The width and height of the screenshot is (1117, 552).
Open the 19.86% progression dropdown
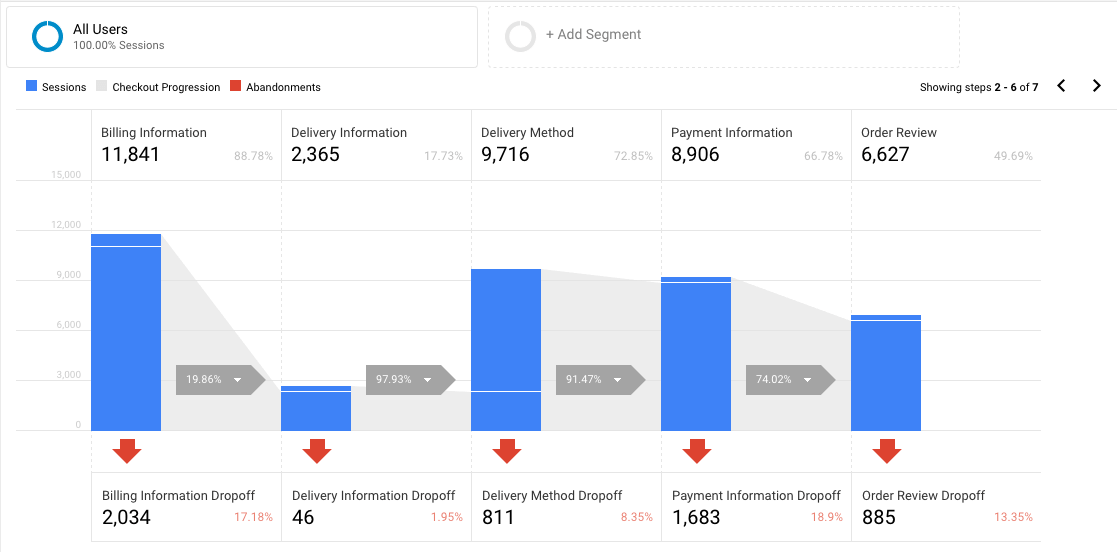tap(220, 380)
